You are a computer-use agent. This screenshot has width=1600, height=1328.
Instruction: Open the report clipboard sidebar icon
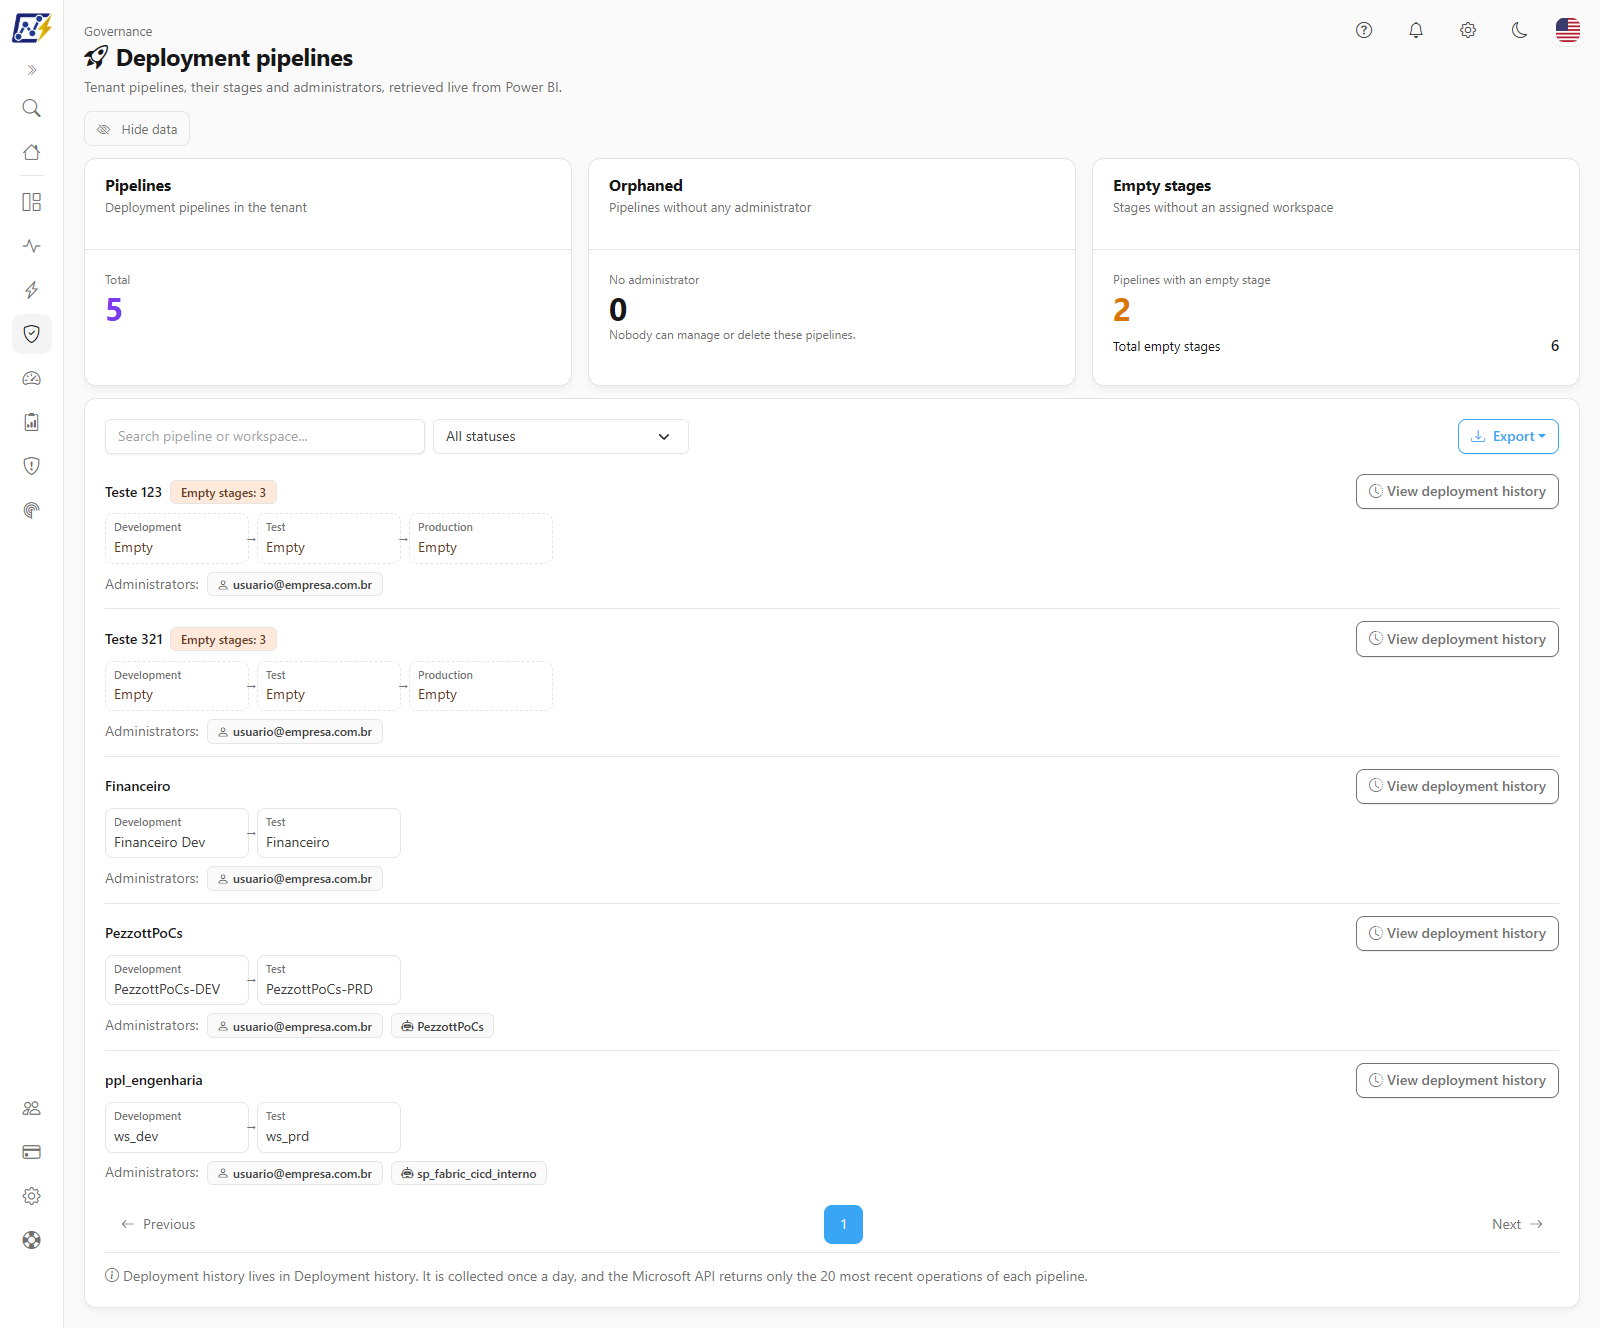tap(32, 422)
